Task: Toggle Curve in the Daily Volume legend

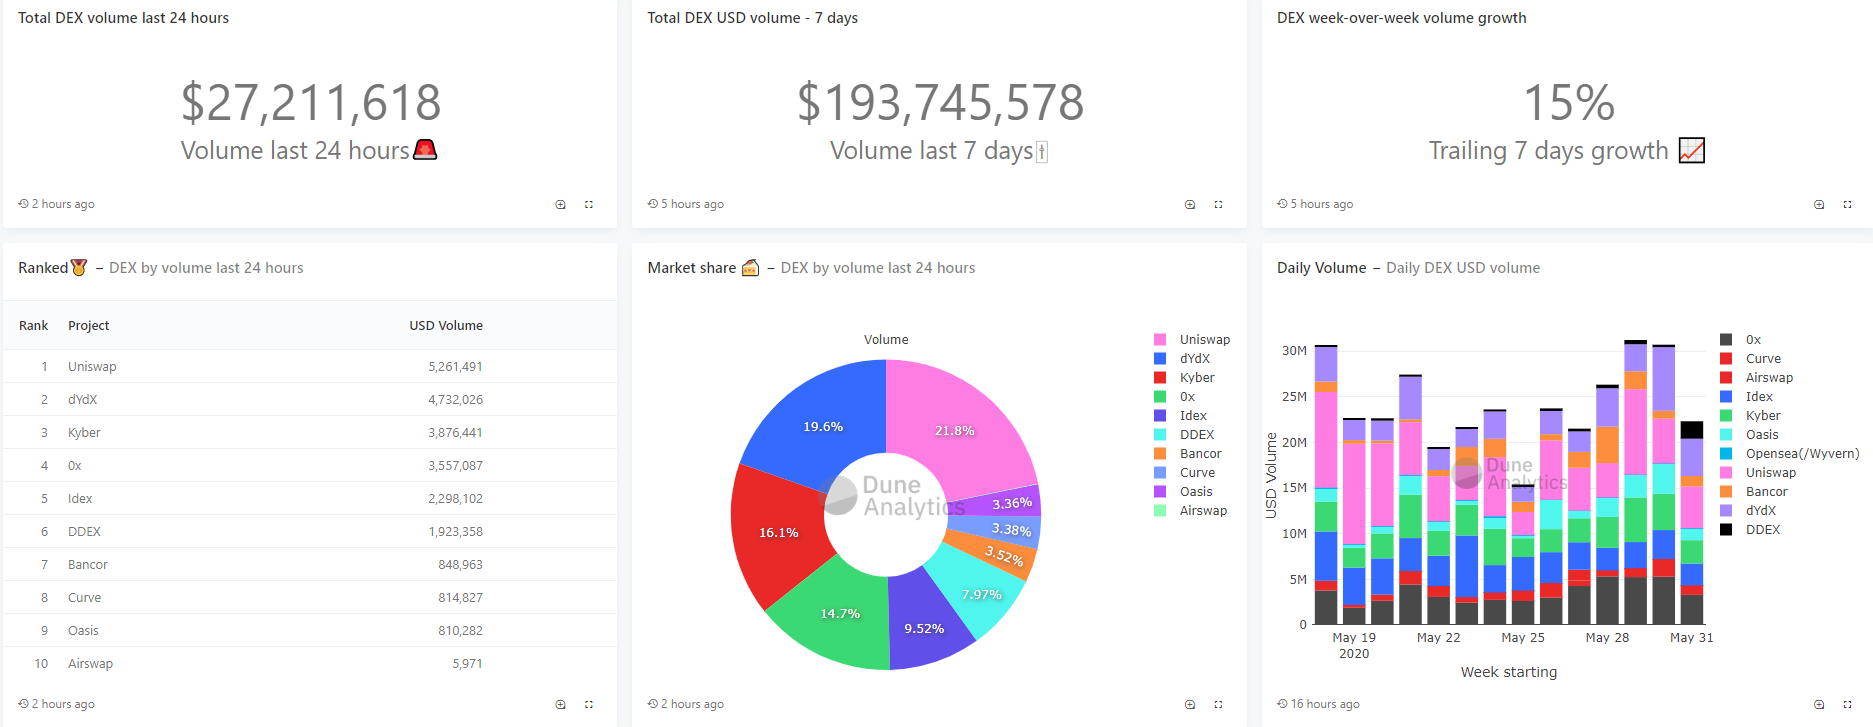Action: pos(1762,359)
